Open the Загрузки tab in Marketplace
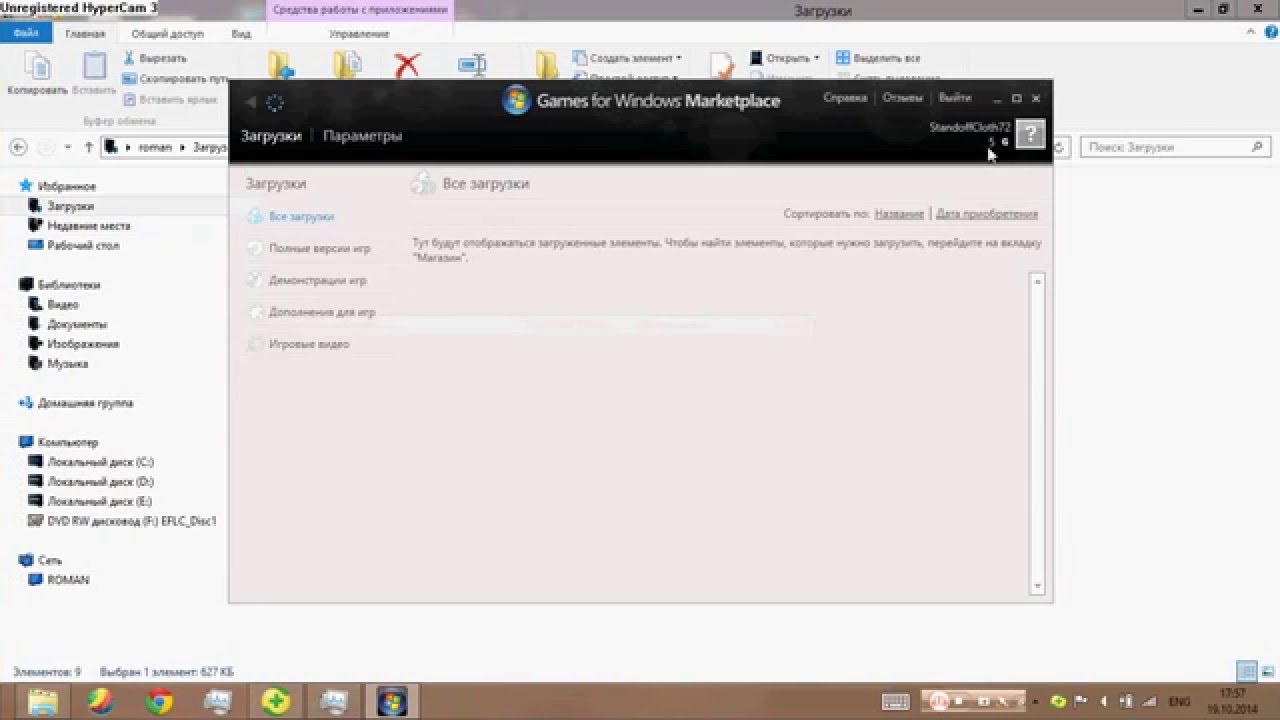The width and height of the screenshot is (1280, 720). tap(271, 136)
